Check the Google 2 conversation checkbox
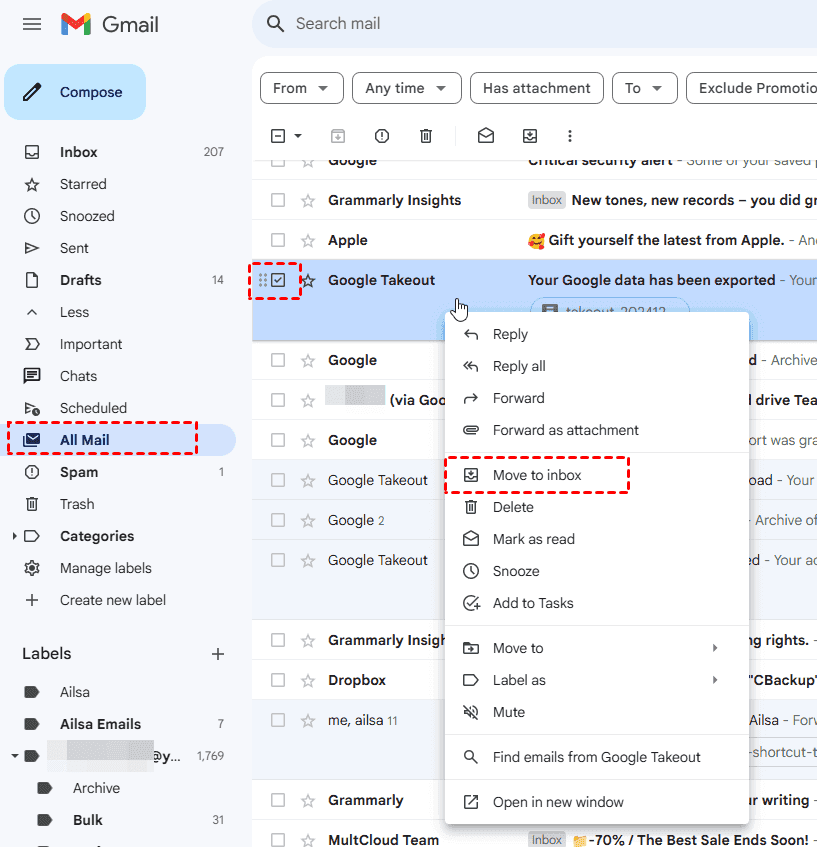The width and height of the screenshot is (817, 847). click(278, 520)
